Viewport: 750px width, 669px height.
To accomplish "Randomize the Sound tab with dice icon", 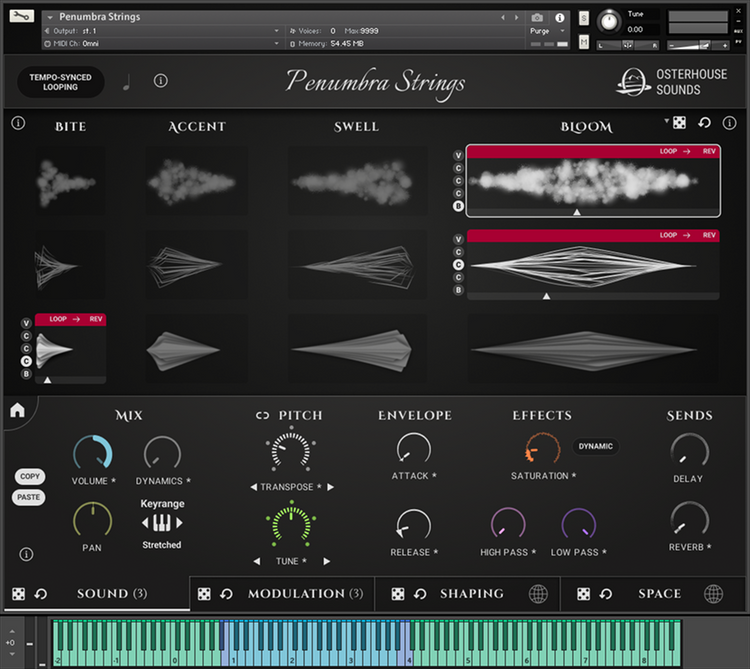I will coord(19,593).
